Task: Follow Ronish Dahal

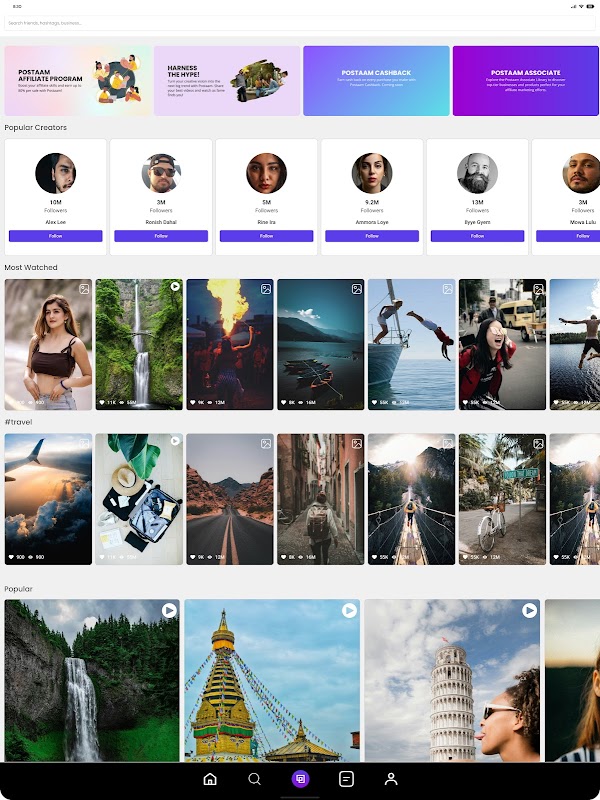Action: [x=161, y=236]
